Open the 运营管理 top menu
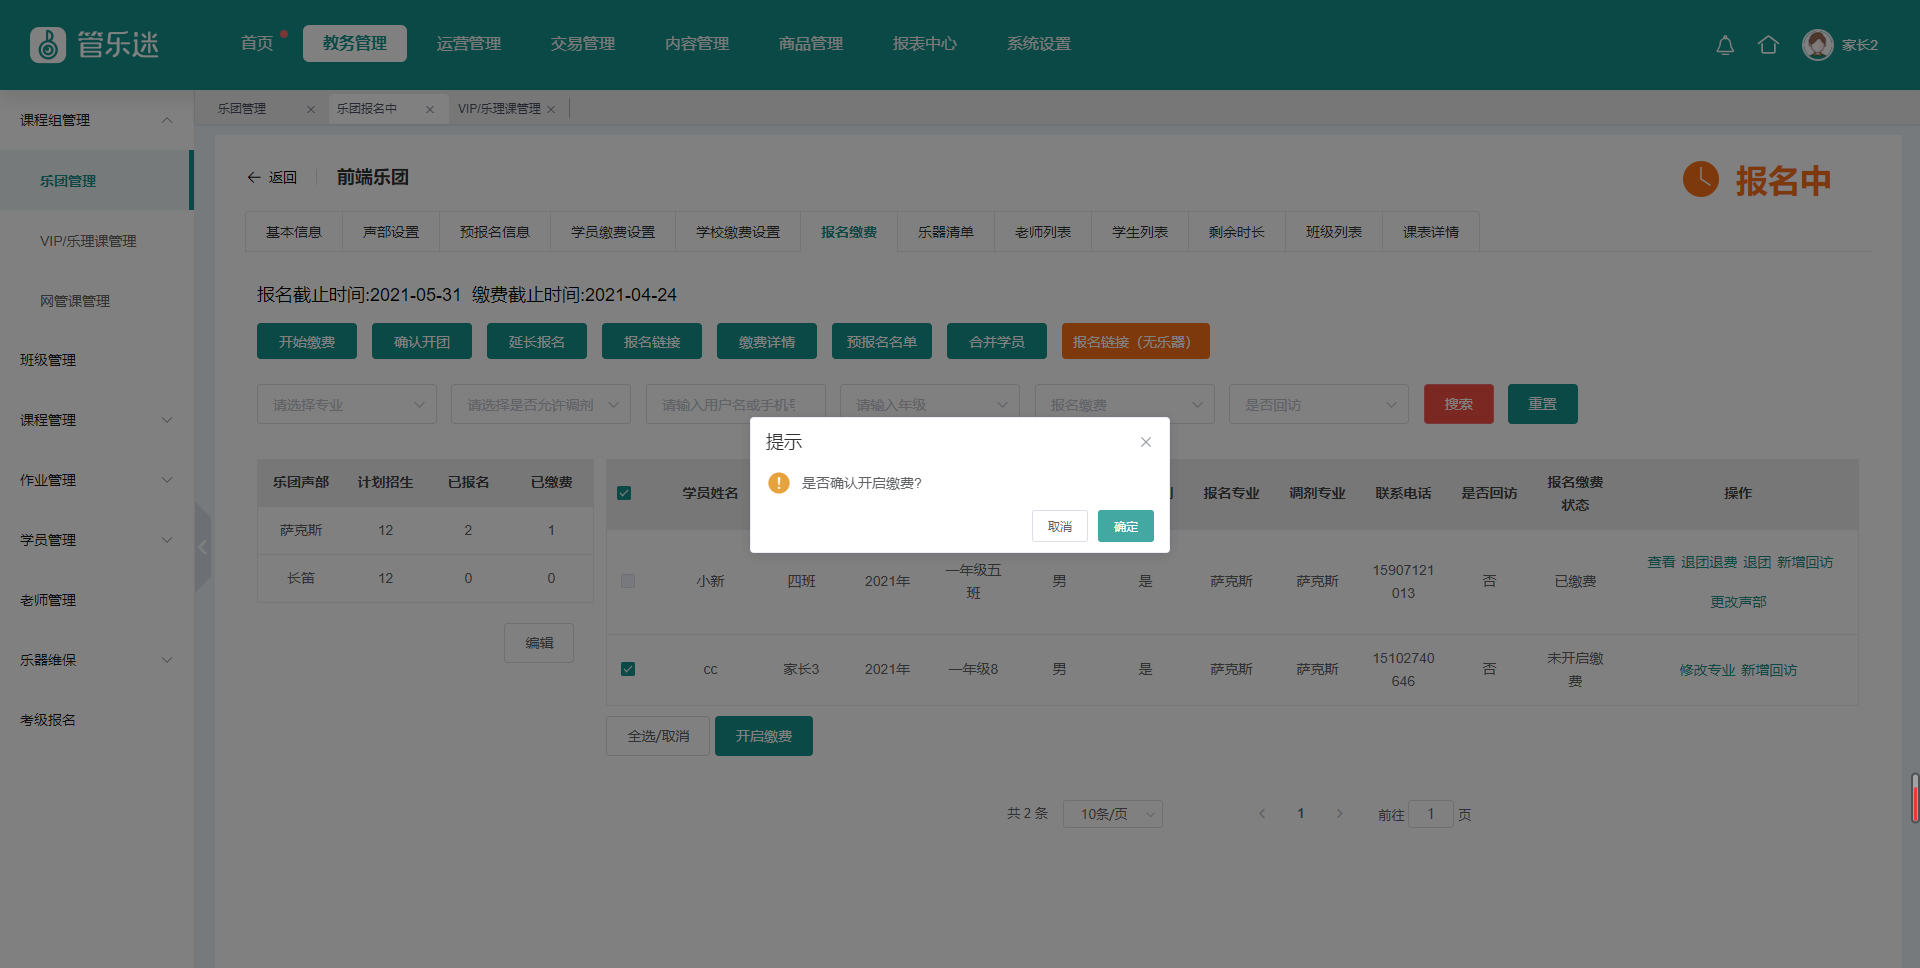The height and width of the screenshot is (968, 1920). 468,44
